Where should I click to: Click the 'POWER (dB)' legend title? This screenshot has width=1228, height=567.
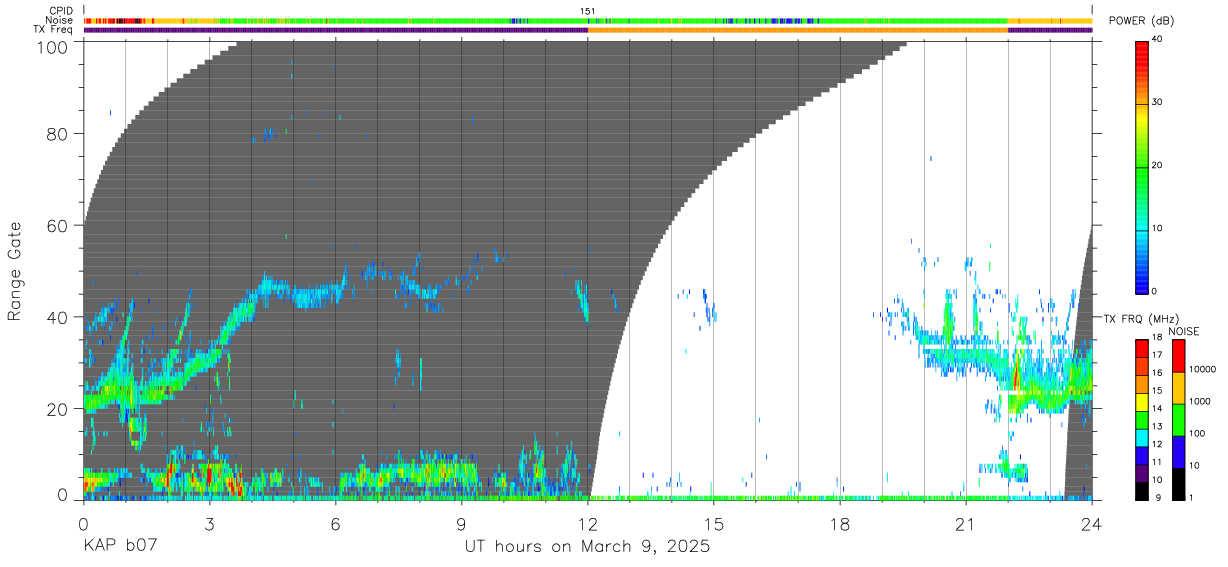click(x=1141, y=21)
